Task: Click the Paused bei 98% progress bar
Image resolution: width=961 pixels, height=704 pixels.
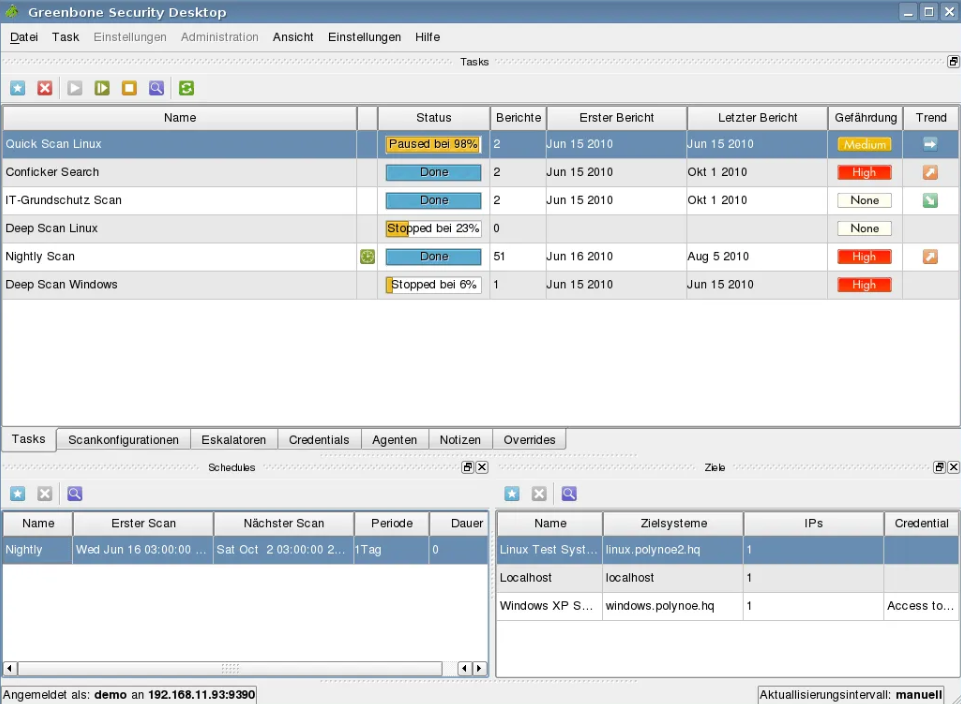Action: [x=433, y=144]
